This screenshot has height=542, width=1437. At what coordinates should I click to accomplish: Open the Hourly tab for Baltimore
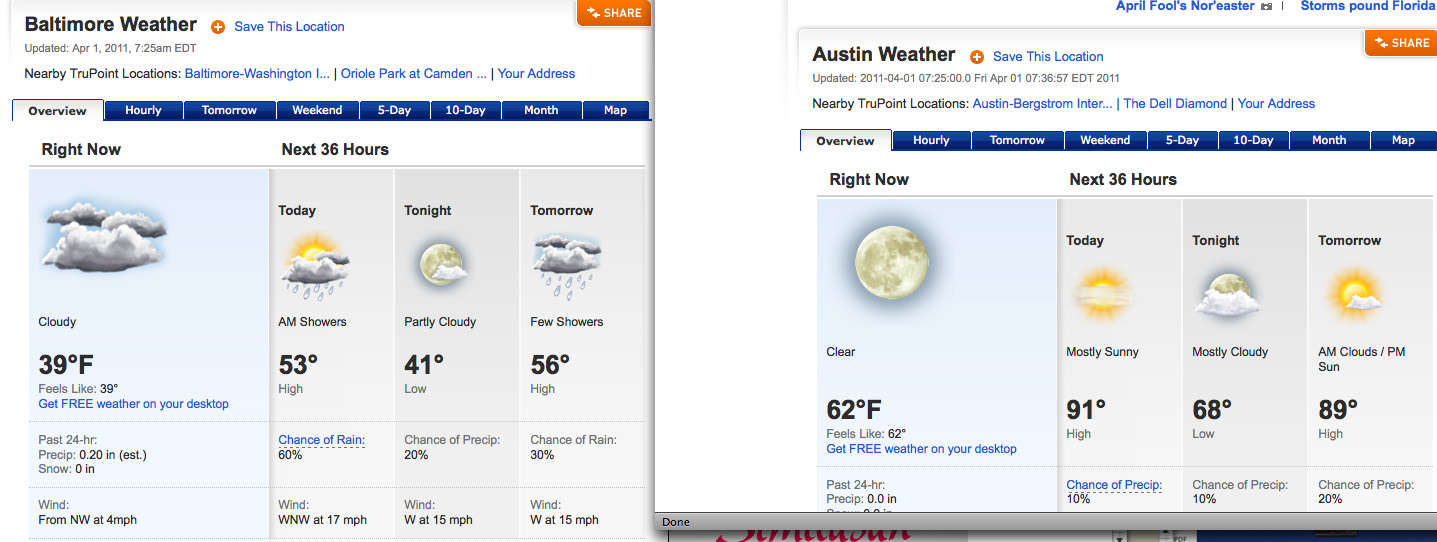tap(143, 111)
